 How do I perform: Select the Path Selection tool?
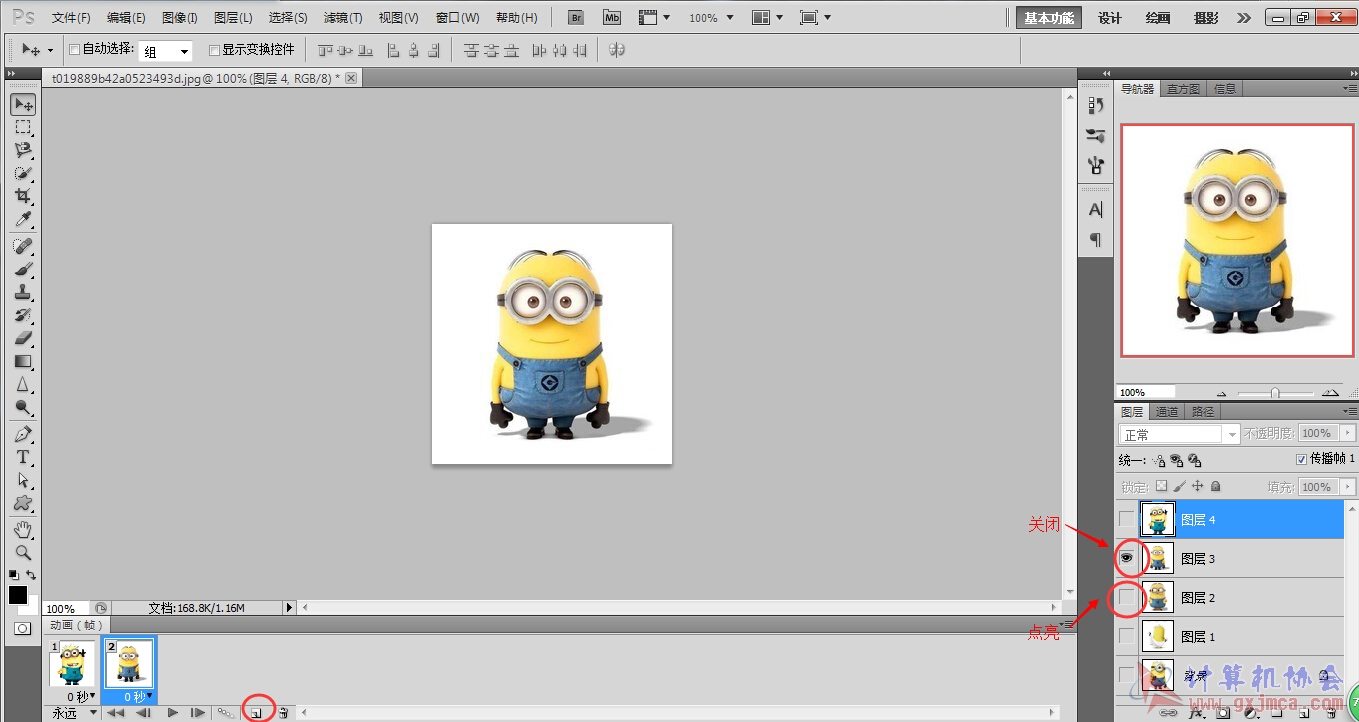23,480
